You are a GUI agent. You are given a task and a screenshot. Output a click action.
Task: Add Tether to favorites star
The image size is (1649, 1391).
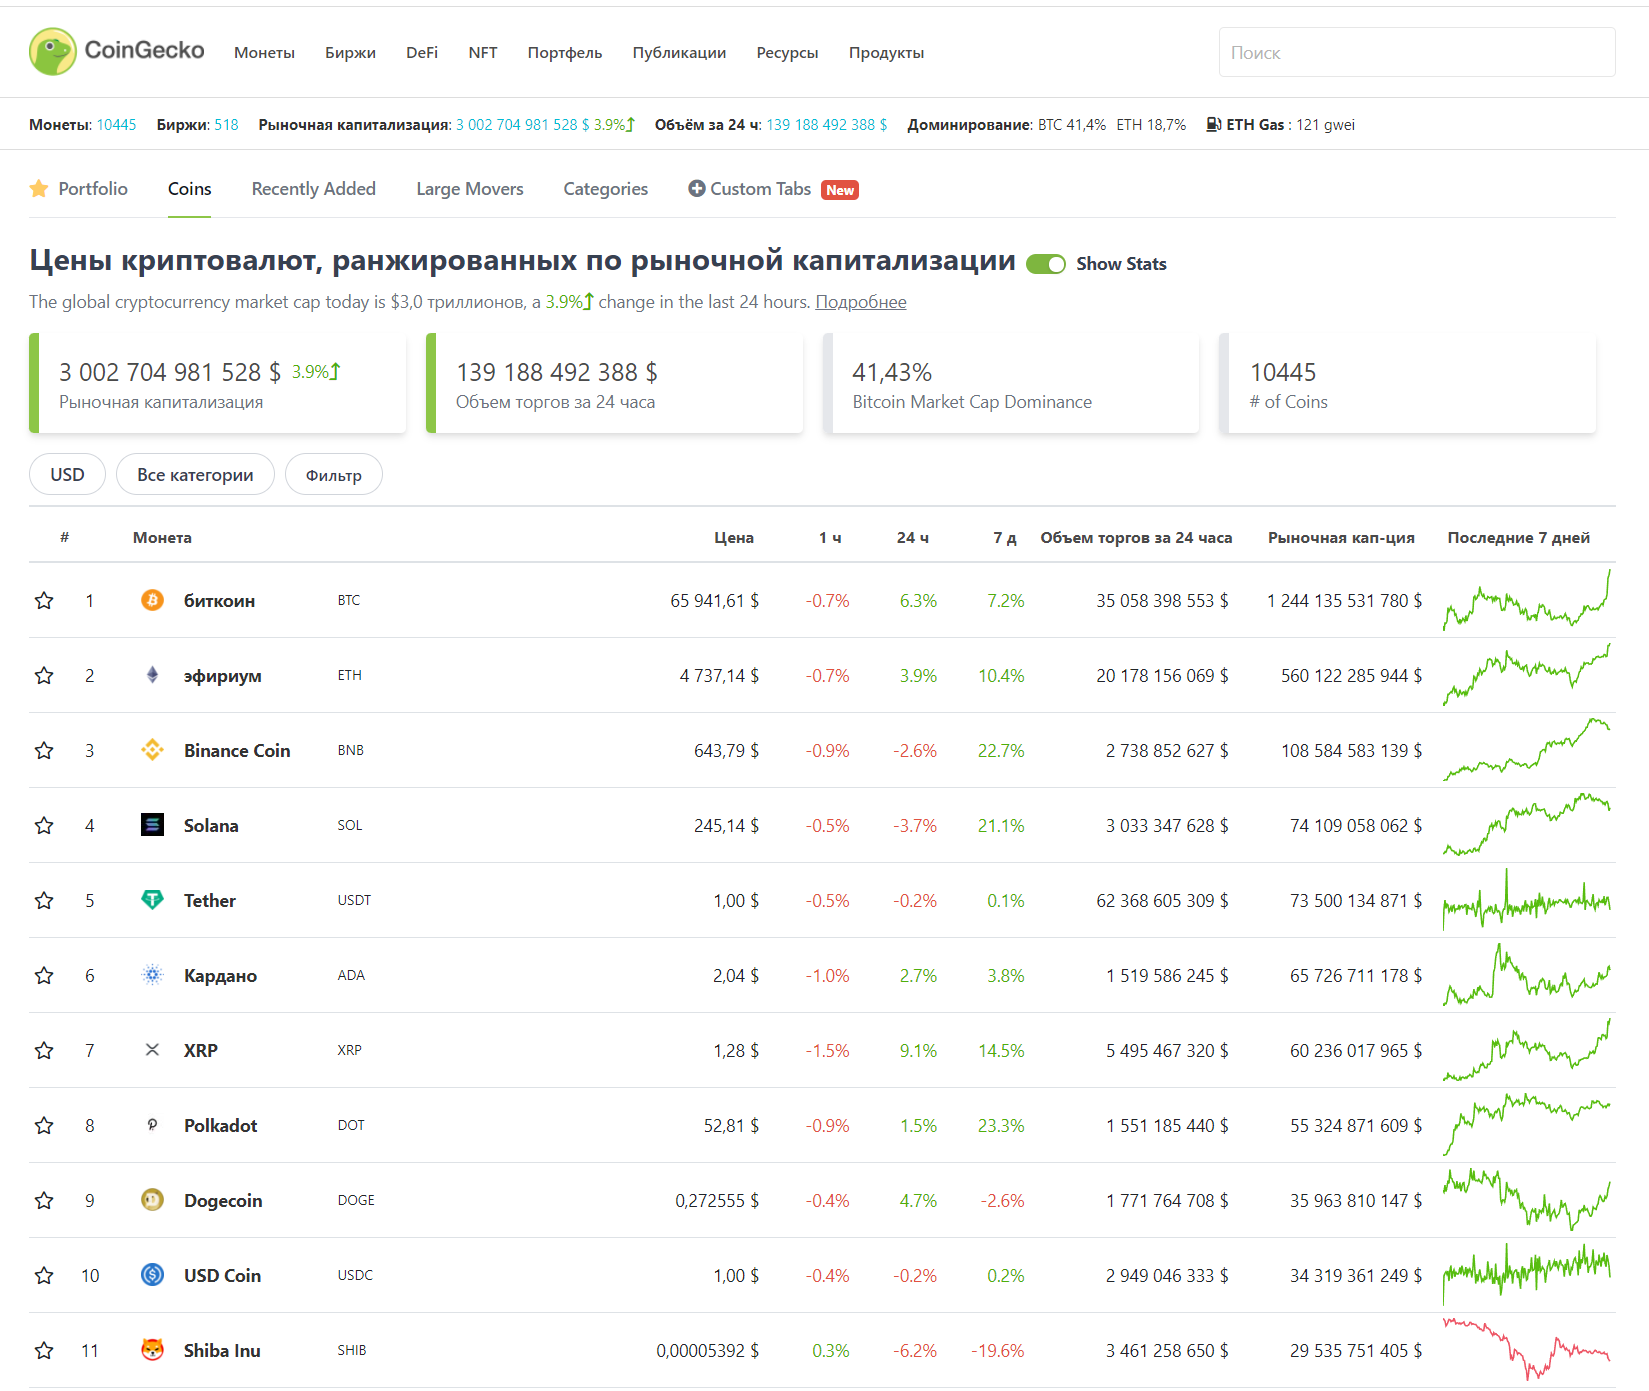(44, 900)
